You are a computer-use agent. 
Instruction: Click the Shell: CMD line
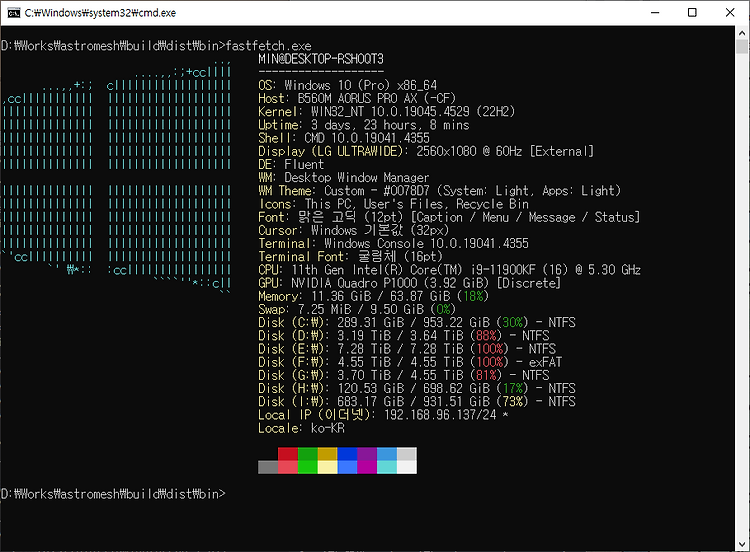click(344, 138)
